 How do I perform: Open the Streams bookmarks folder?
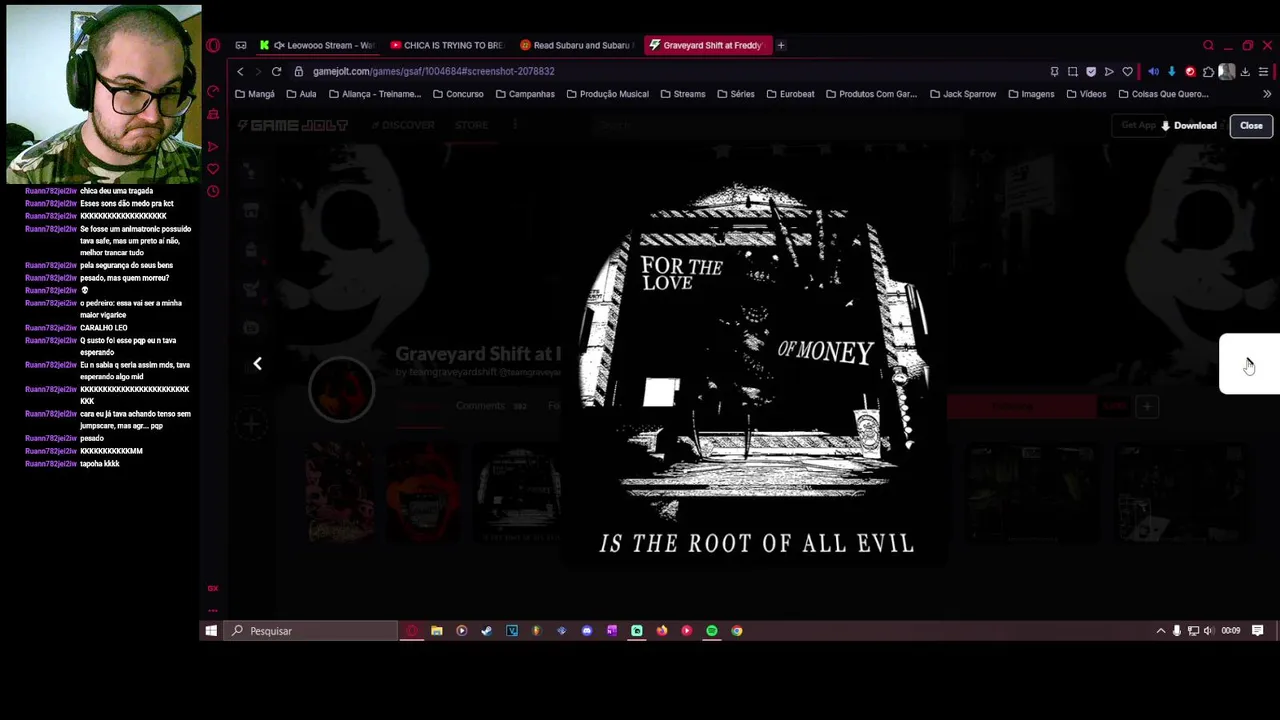(x=682, y=94)
